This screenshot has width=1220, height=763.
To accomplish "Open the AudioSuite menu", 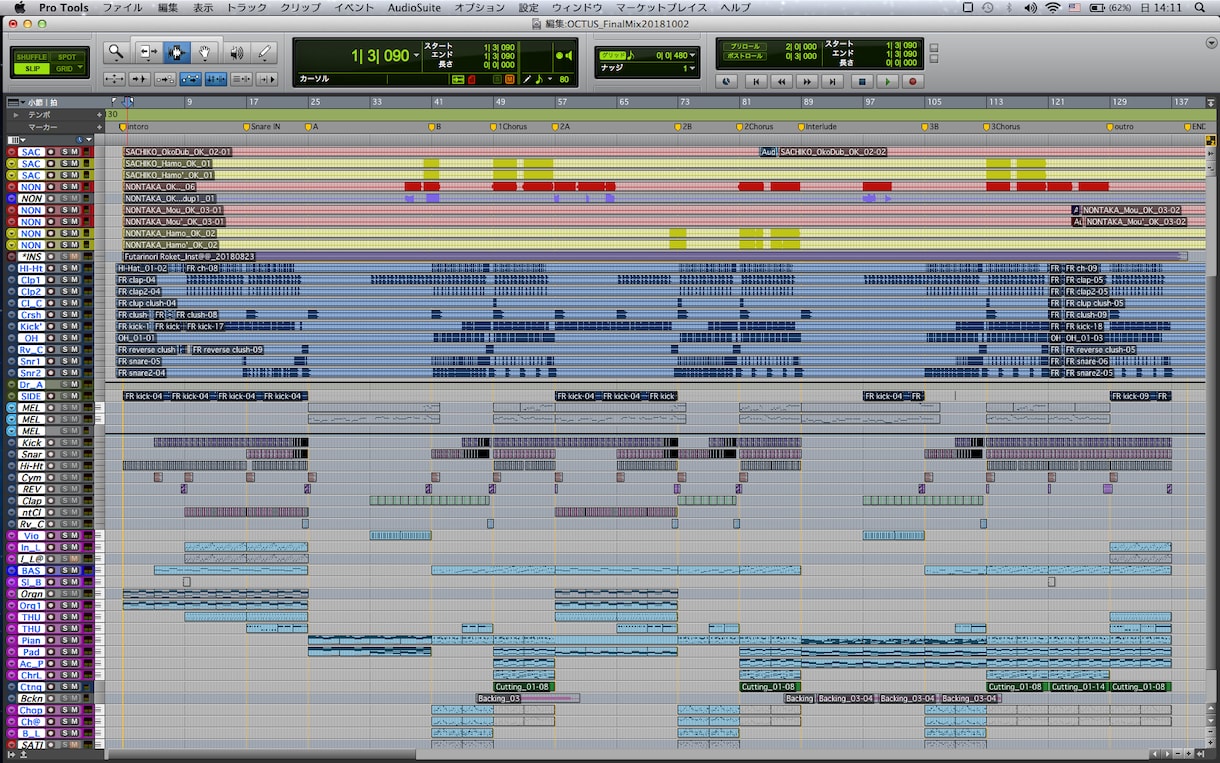I will coord(414,8).
